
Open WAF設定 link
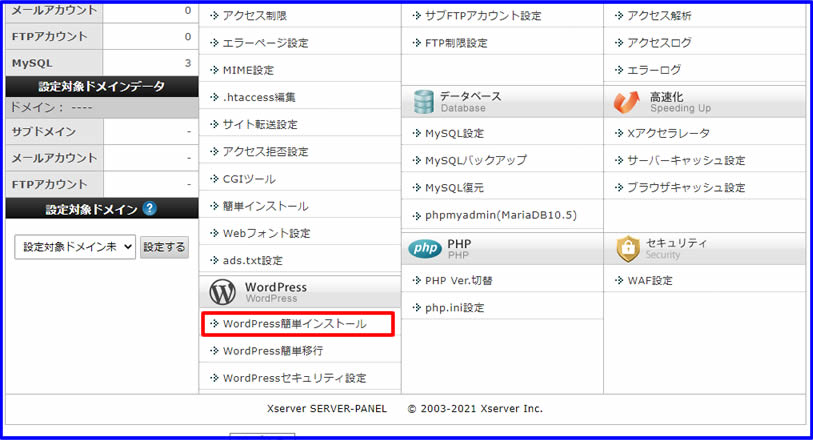pos(650,280)
